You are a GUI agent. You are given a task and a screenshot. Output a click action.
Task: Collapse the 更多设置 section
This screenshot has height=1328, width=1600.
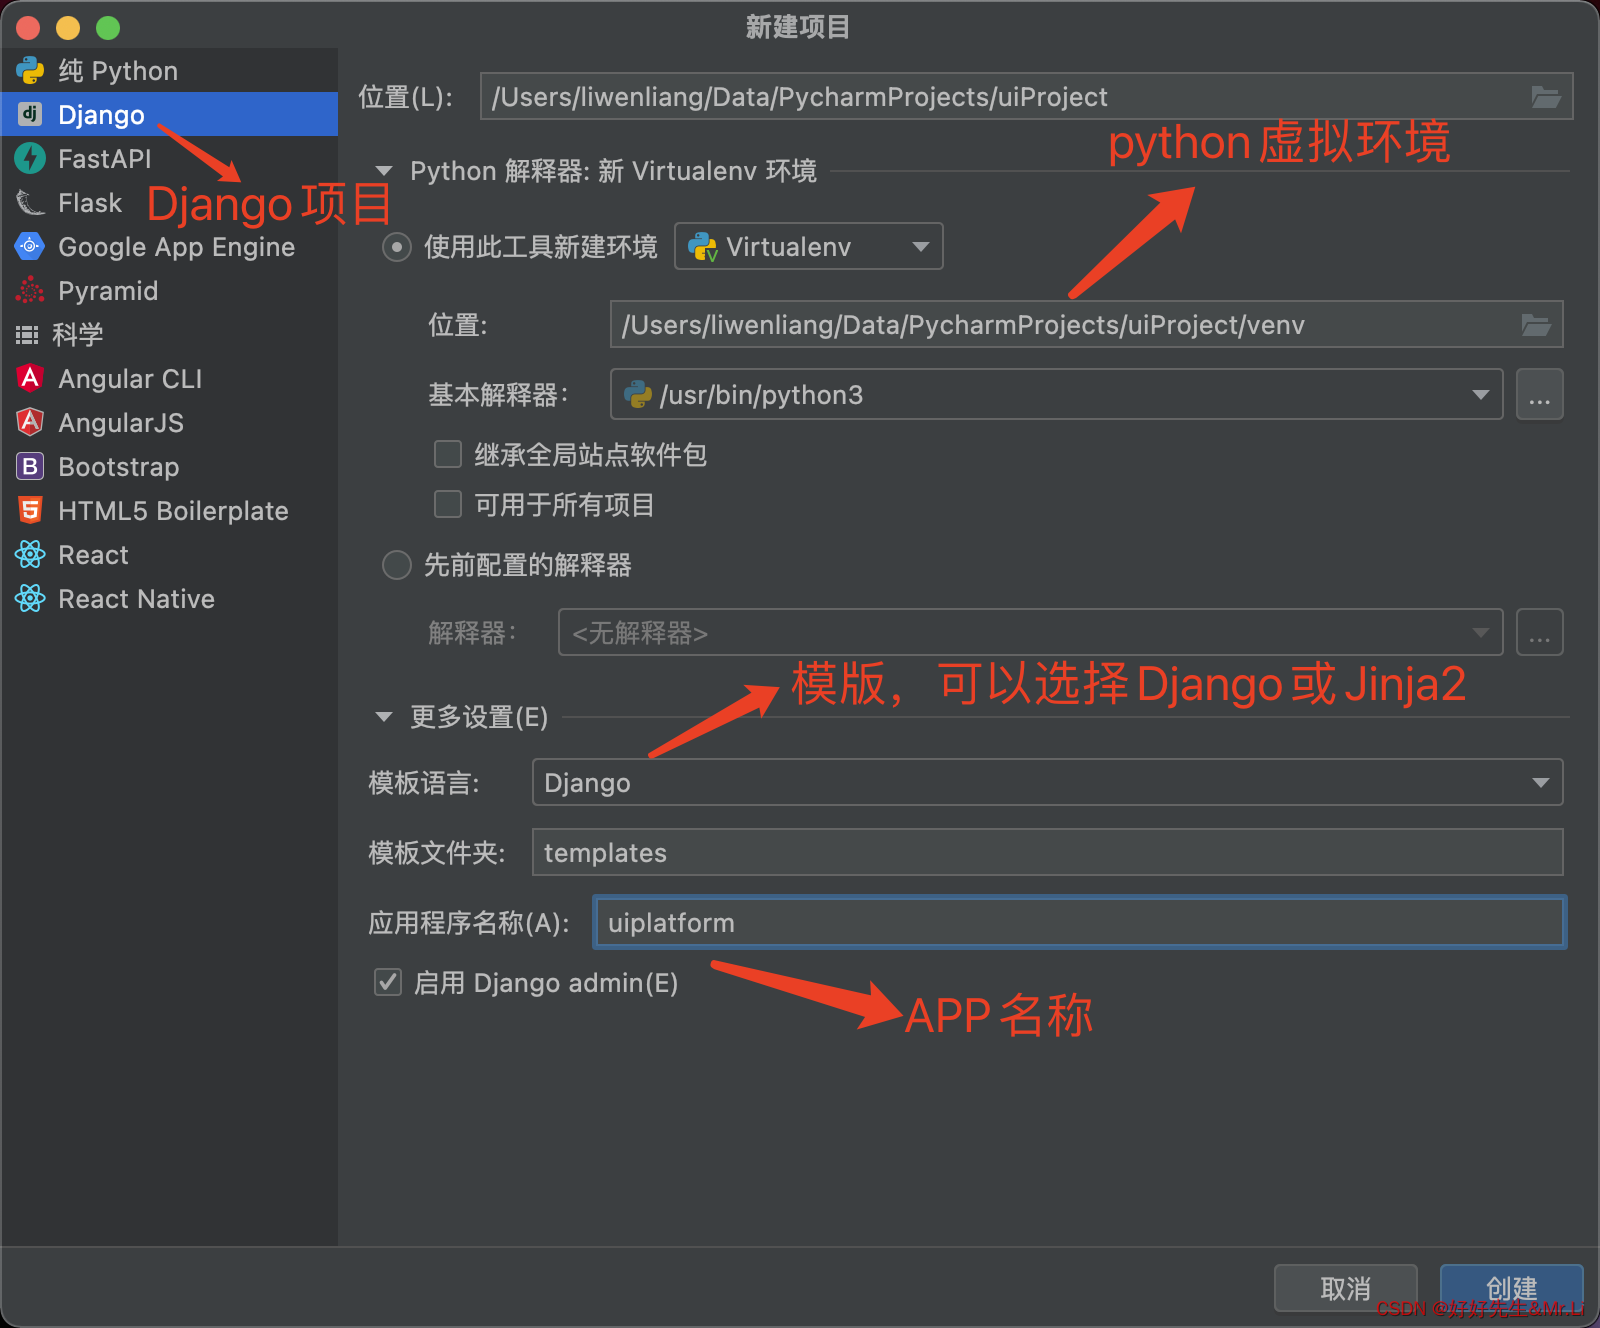384,717
